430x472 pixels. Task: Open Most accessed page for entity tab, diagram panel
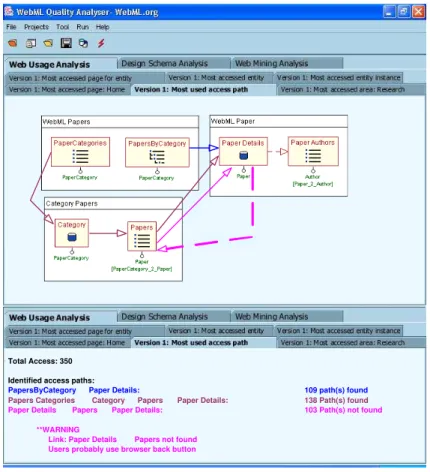pyautogui.click(x=85, y=78)
